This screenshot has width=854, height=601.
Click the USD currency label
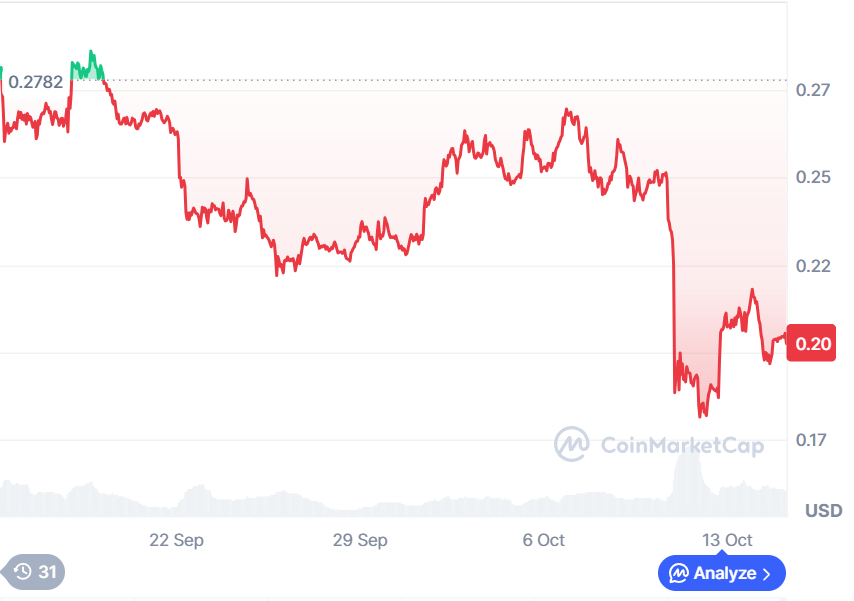point(823,511)
